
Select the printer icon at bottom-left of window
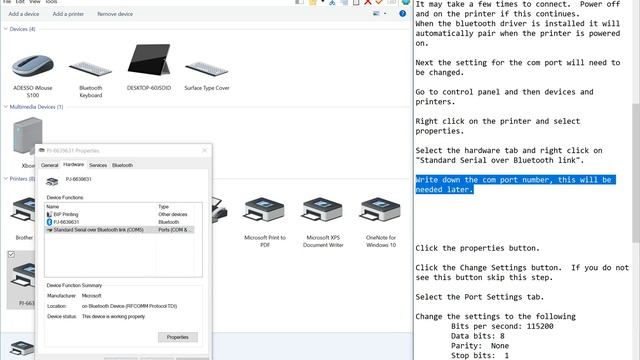click(x=21, y=348)
